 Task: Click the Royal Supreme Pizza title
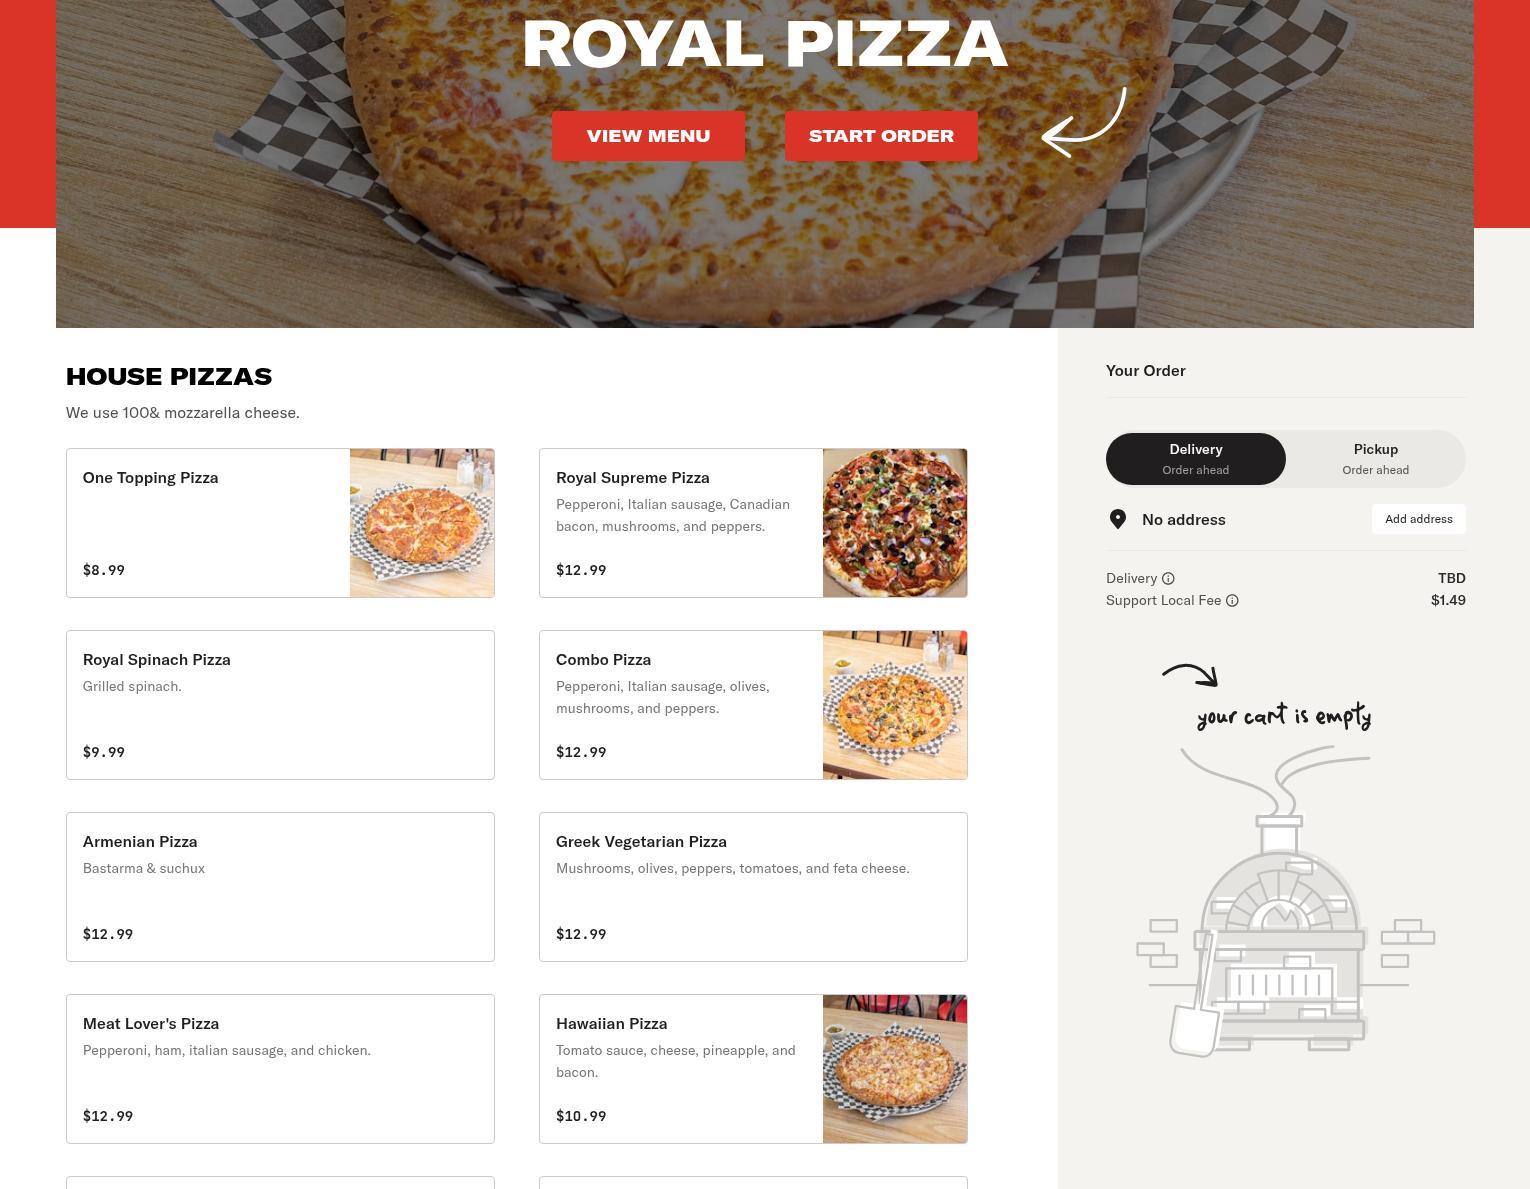point(633,478)
